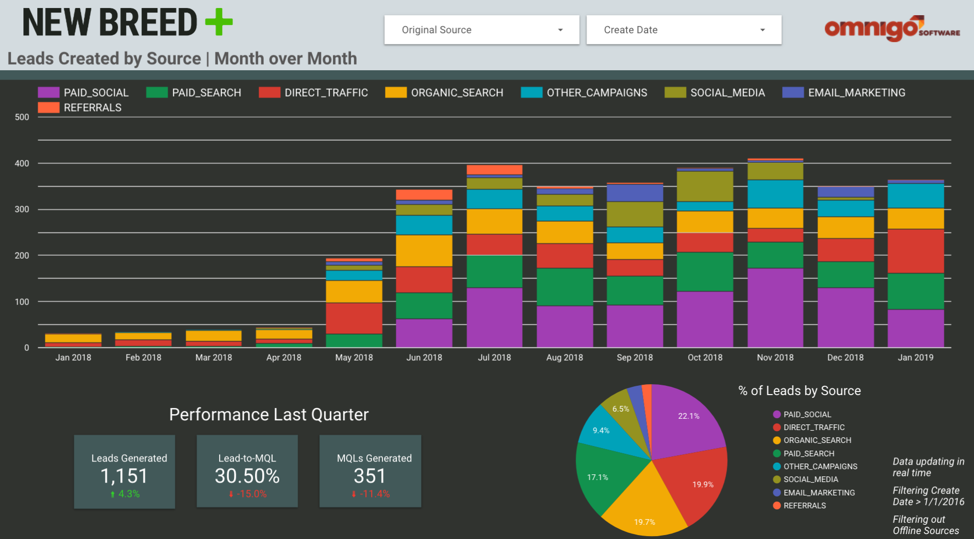Image resolution: width=974 pixels, height=539 pixels.
Task: Click SOCIAL_MEDIA legend icon above bar chart
Action: (675, 93)
